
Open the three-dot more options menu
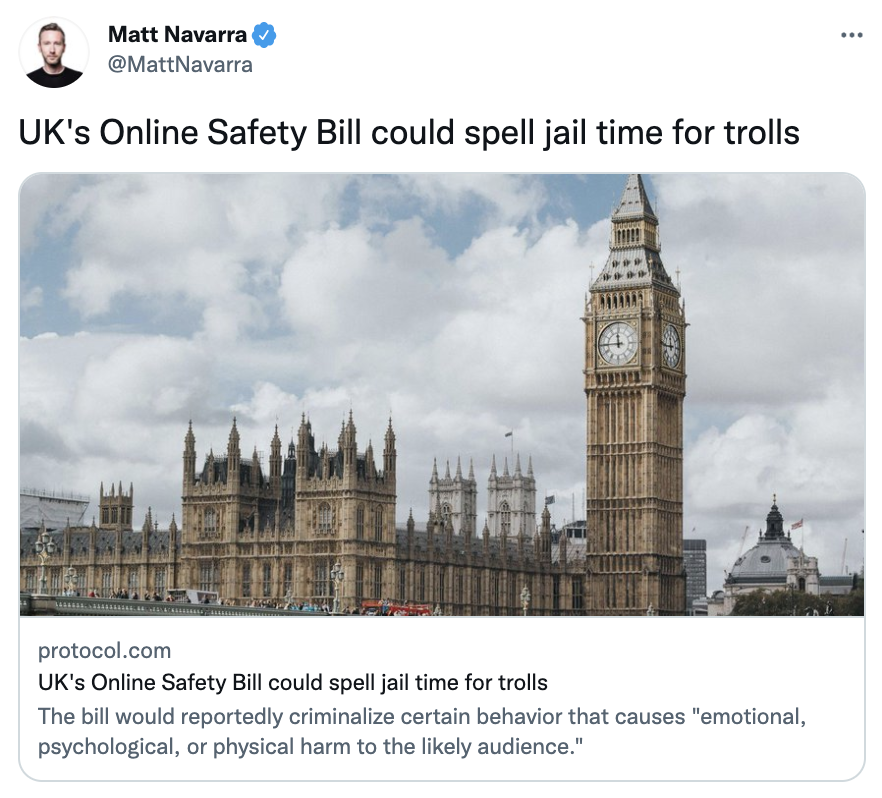coord(852,35)
